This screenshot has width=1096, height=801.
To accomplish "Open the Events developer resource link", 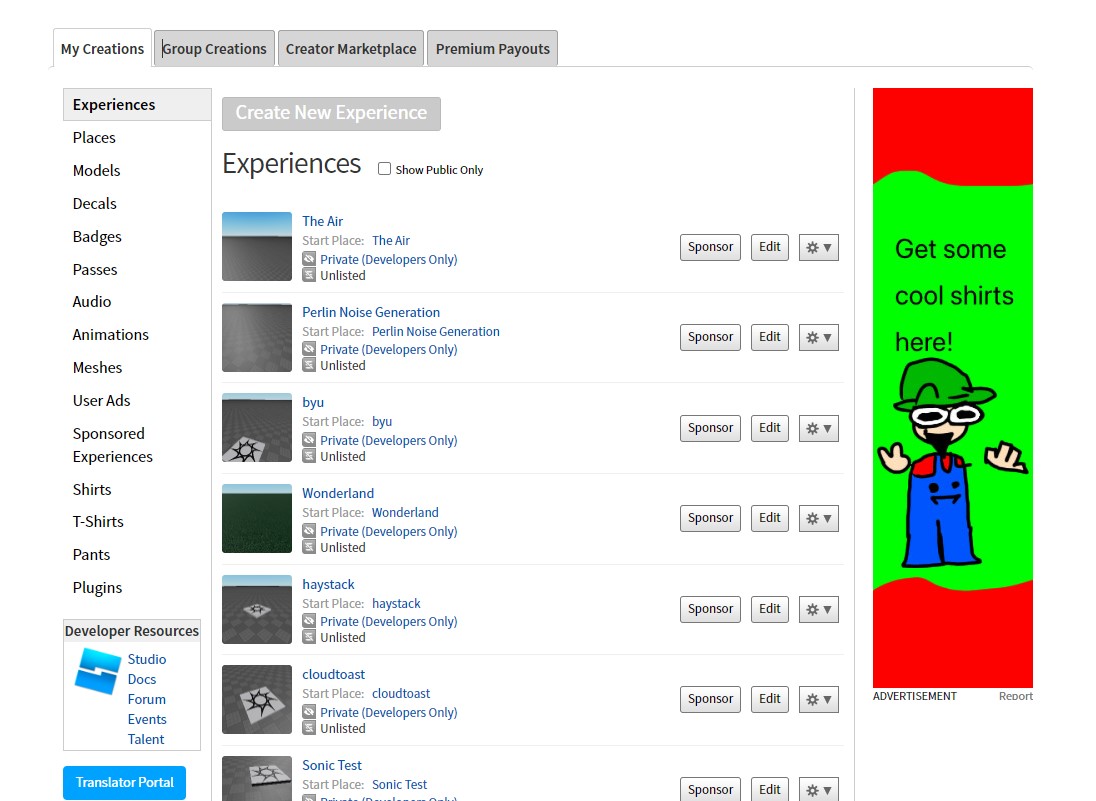I will click(147, 719).
